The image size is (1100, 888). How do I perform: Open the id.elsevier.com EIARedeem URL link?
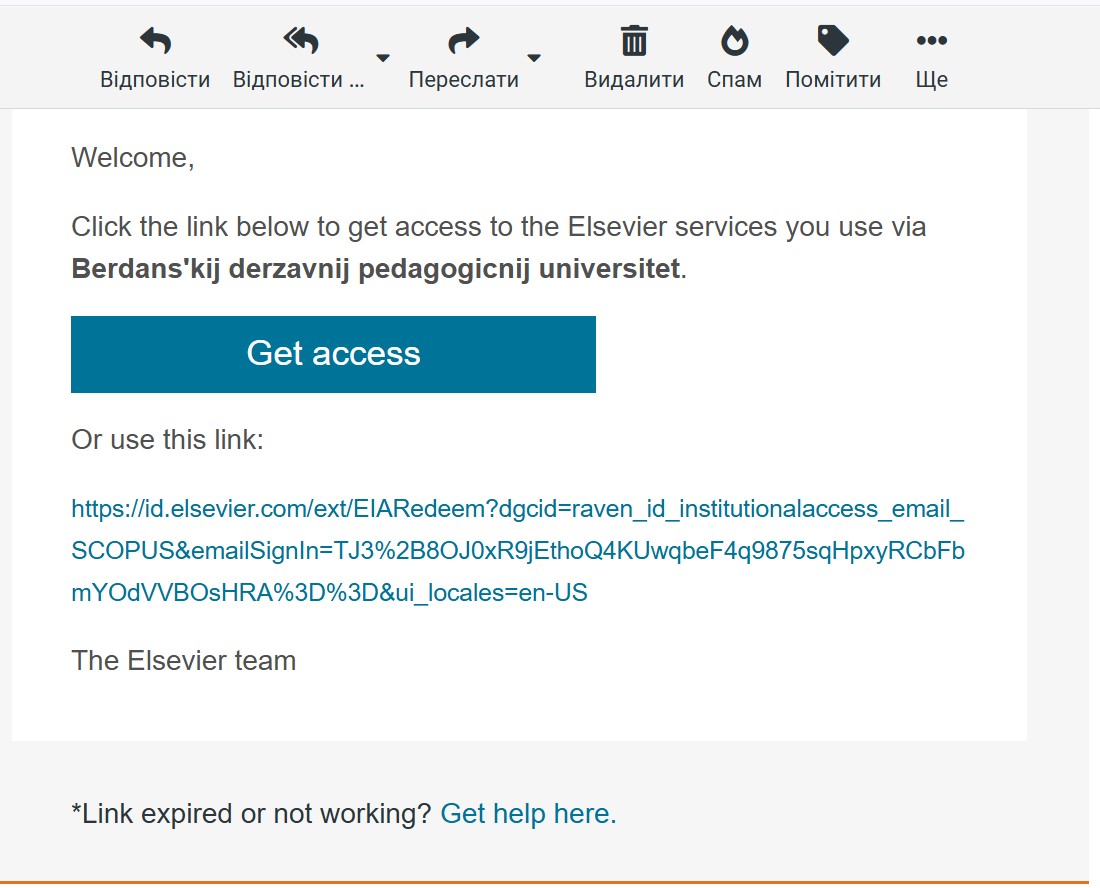coord(517,551)
